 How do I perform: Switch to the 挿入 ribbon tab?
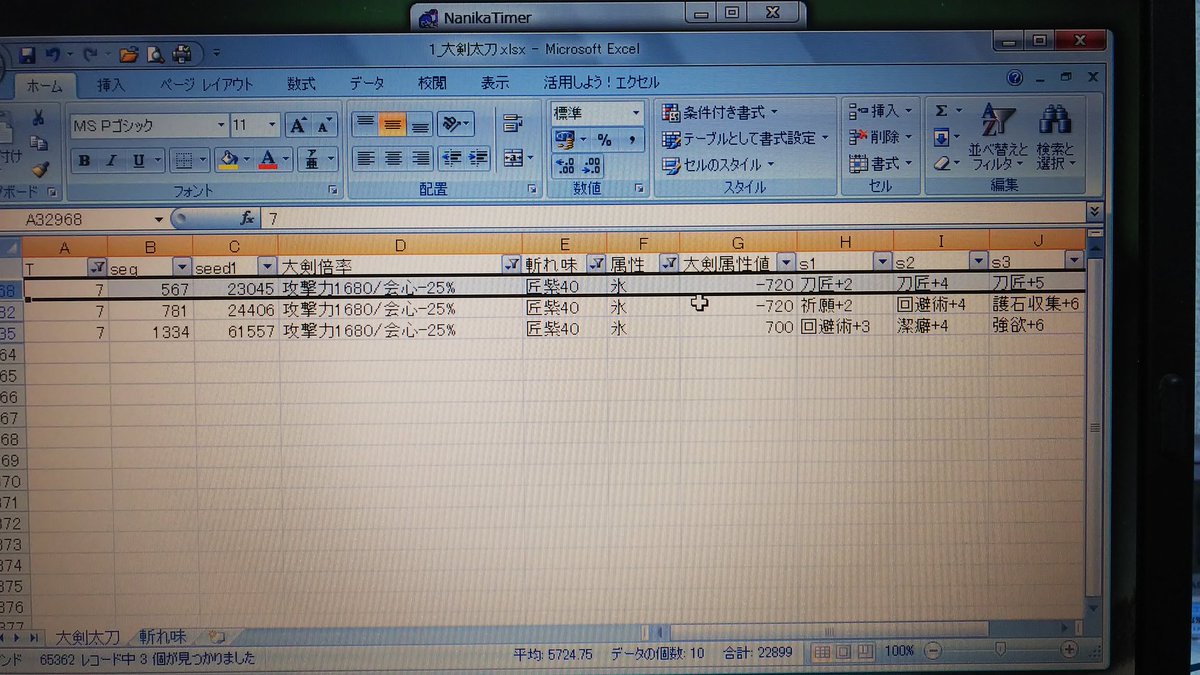tap(111, 85)
